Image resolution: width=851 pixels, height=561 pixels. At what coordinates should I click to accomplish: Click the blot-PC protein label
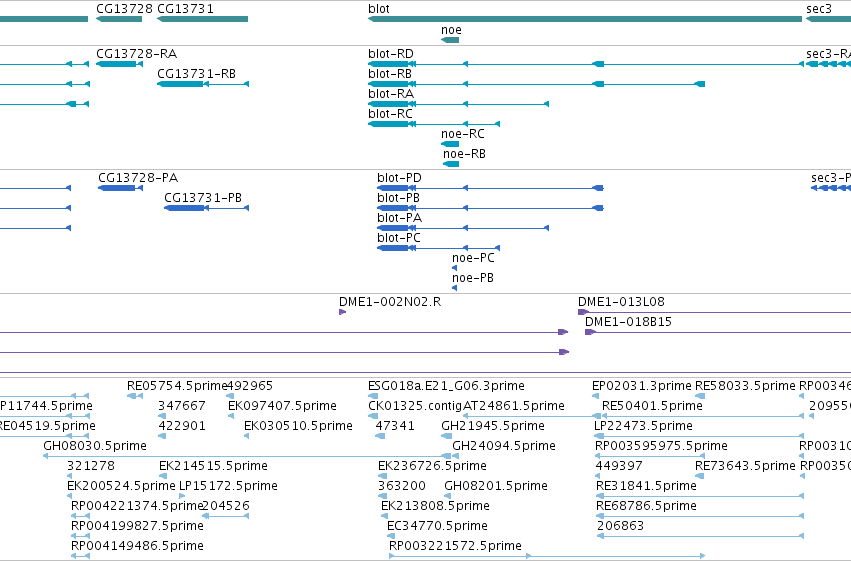tap(398, 238)
